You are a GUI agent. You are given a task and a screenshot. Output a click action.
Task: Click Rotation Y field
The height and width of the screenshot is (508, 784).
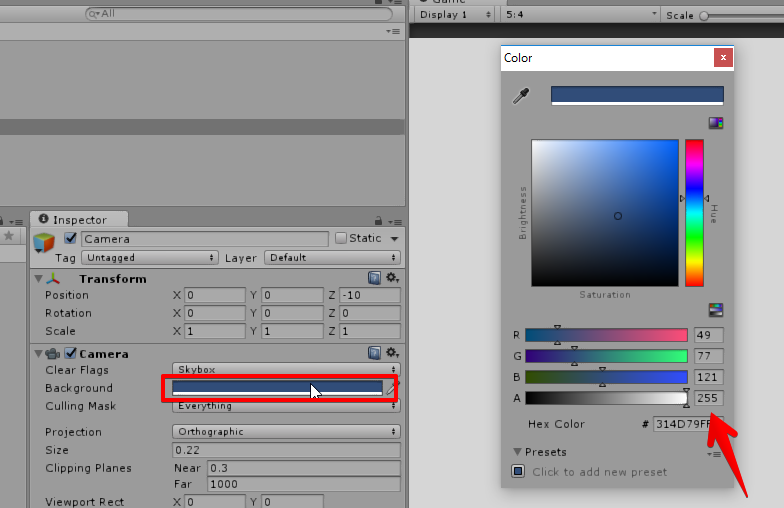click(x=292, y=313)
